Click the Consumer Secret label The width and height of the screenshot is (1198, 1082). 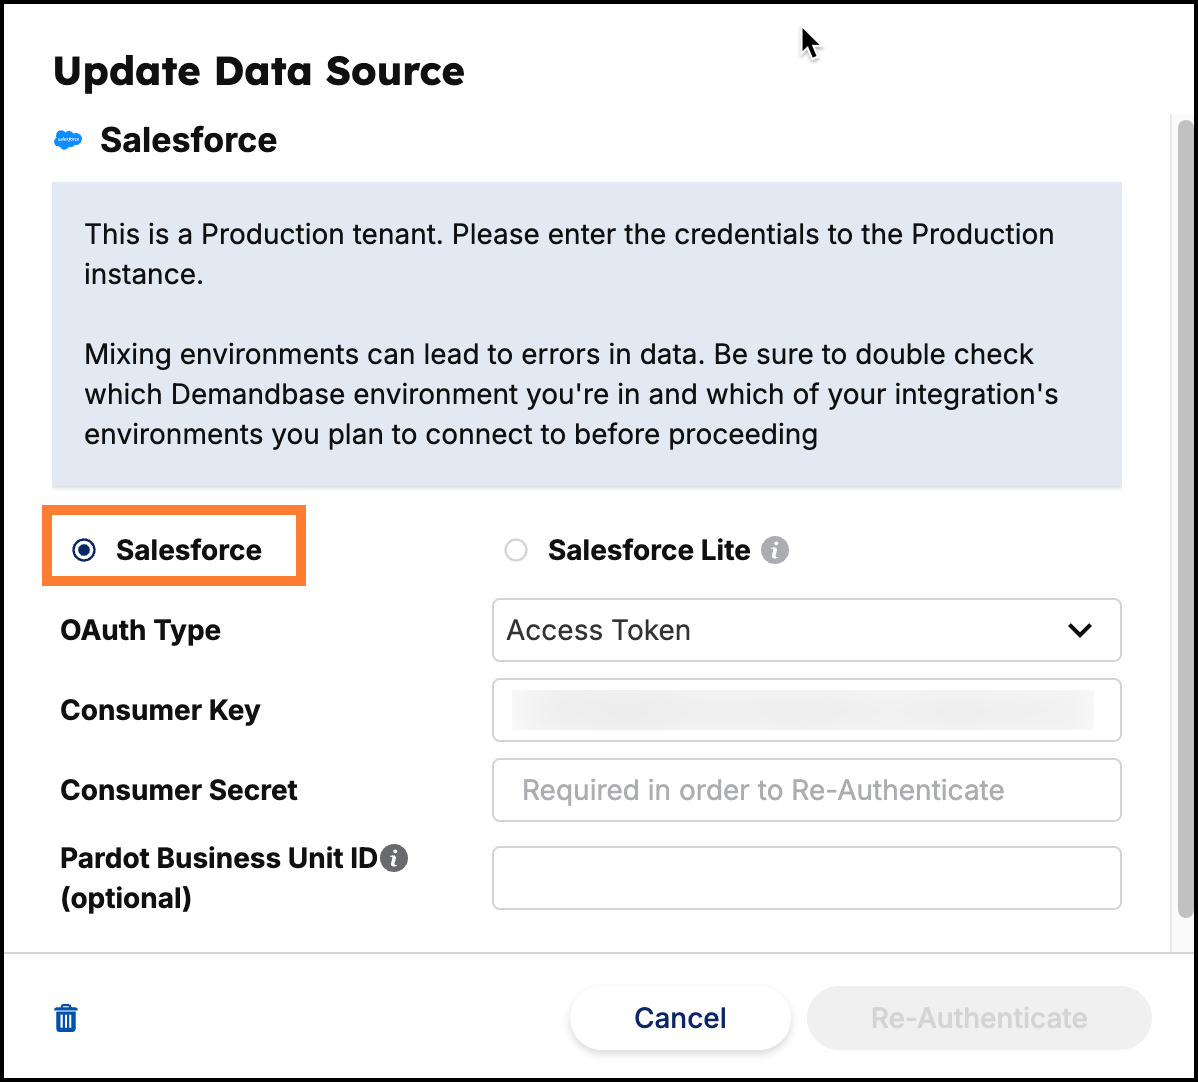(179, 790)
